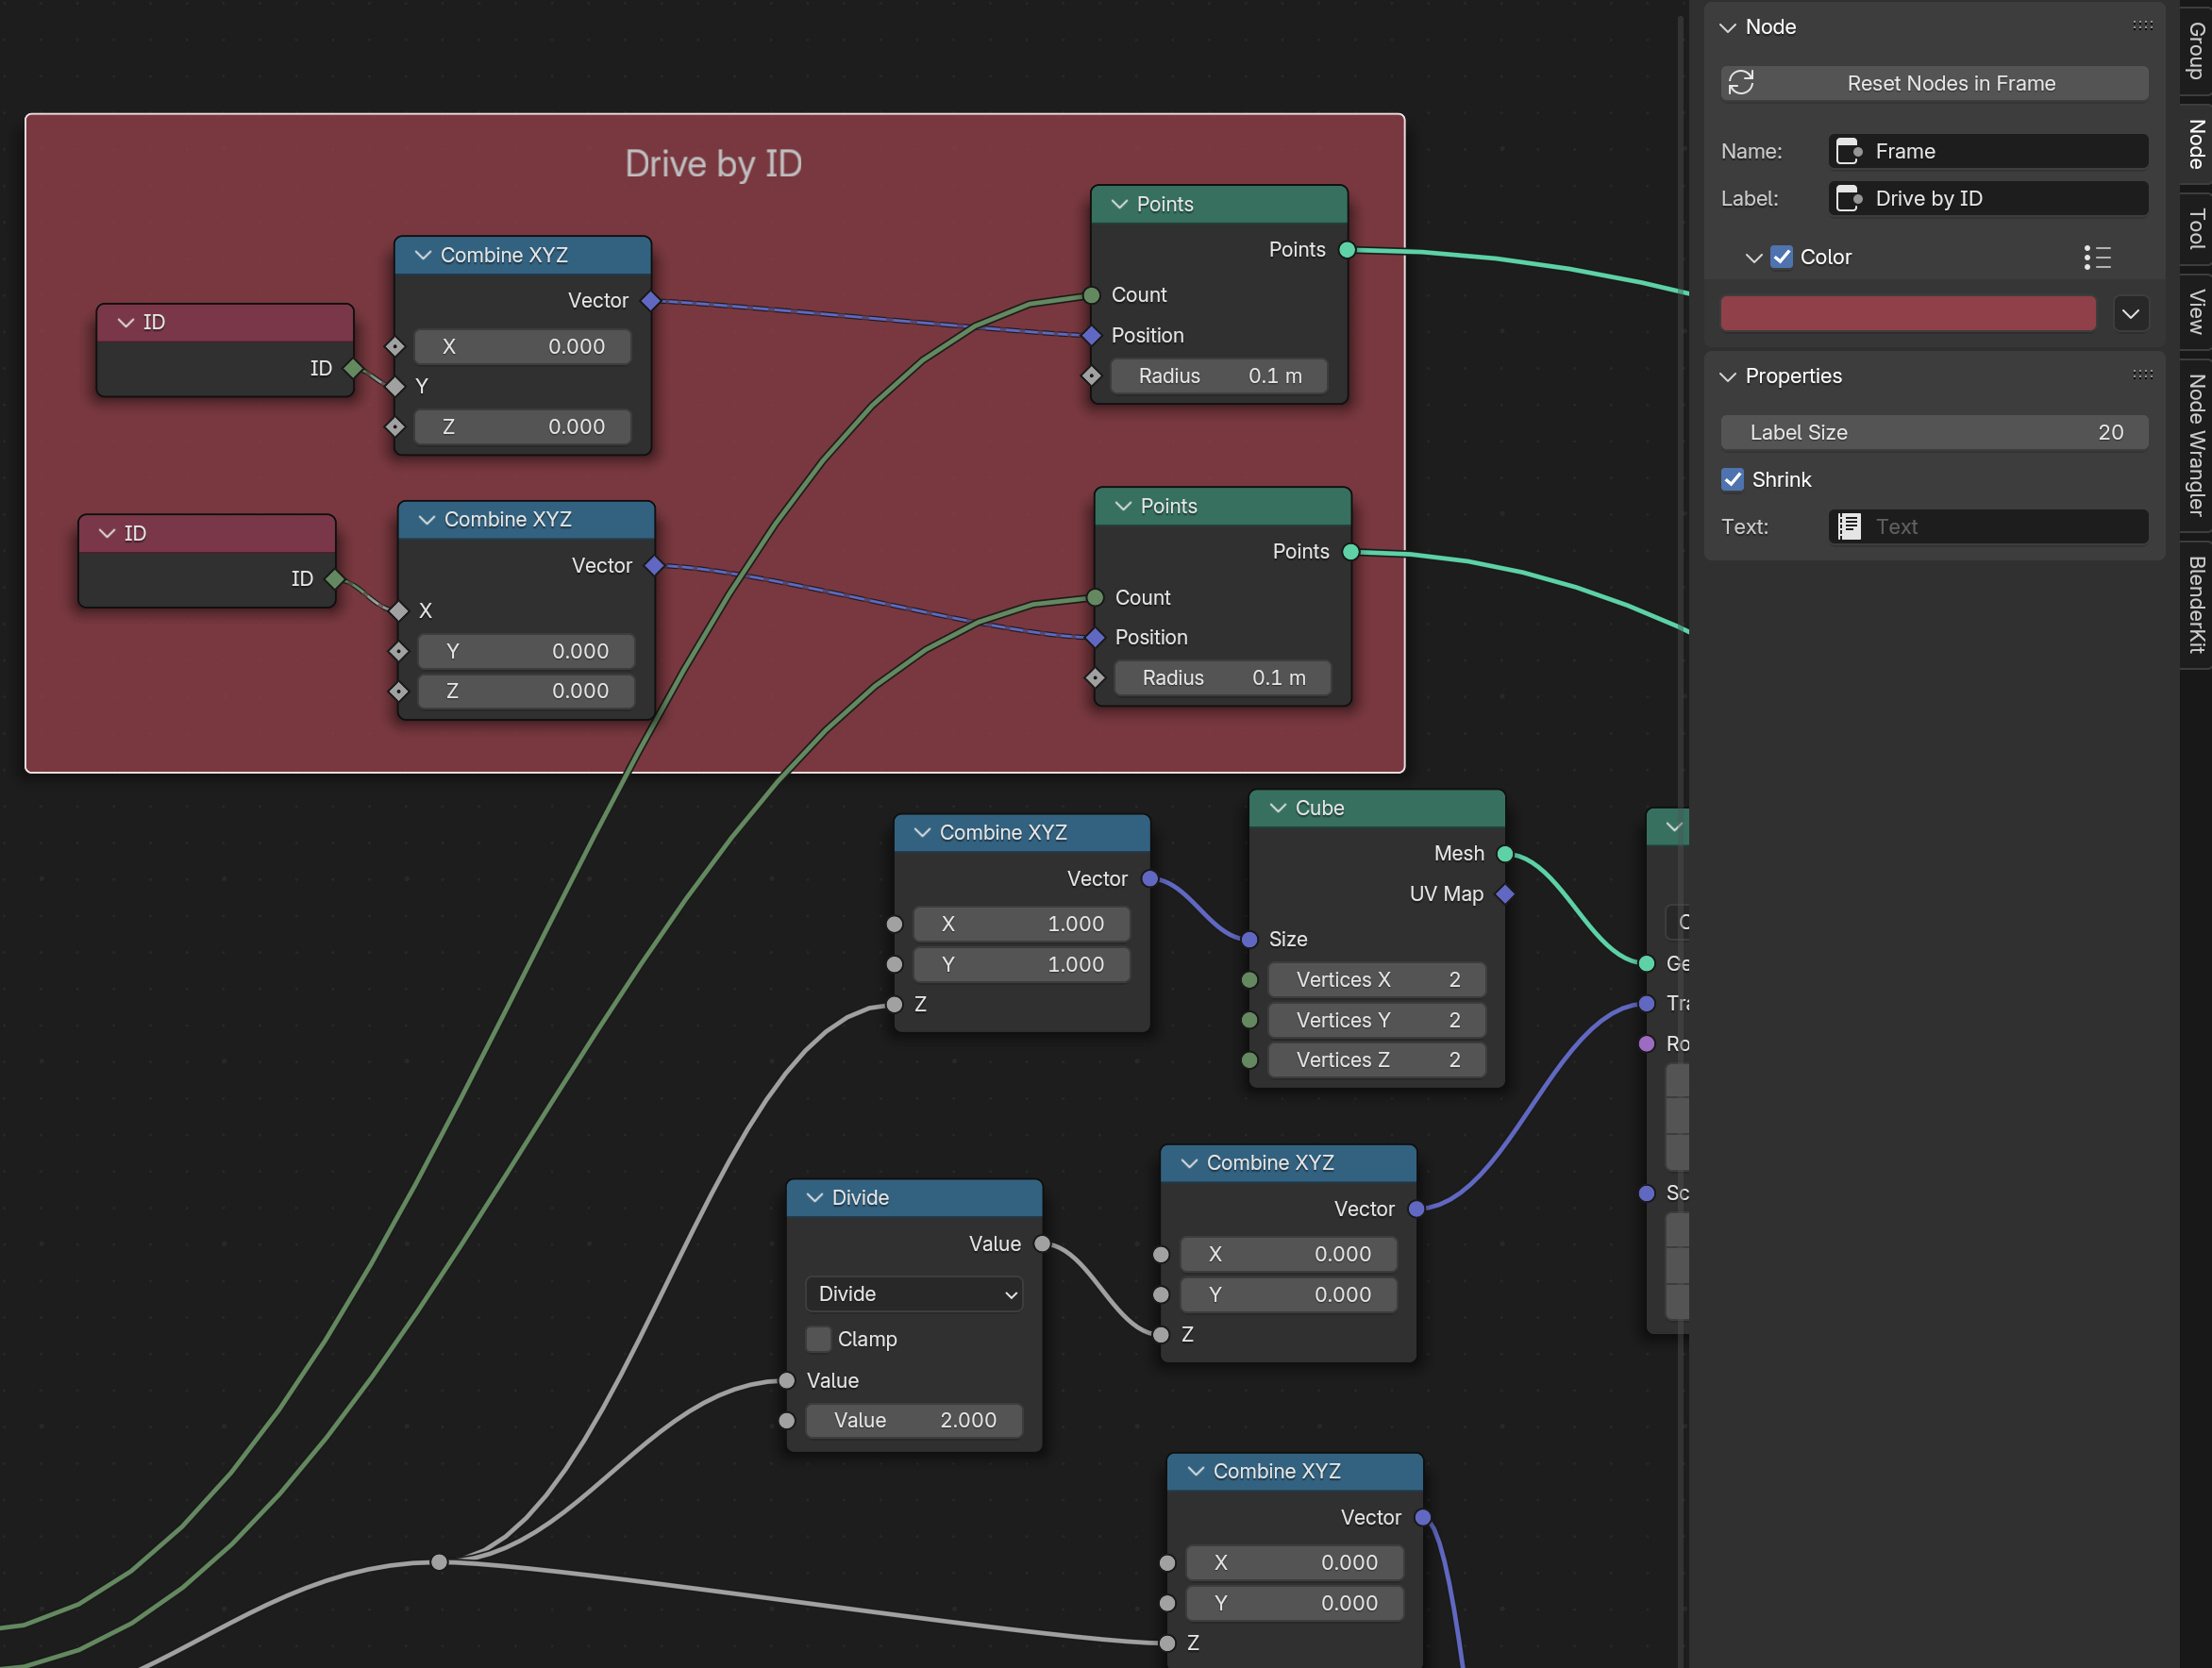
Task: Click the lower Points node's Points output socket
Action: (1351, 552)
